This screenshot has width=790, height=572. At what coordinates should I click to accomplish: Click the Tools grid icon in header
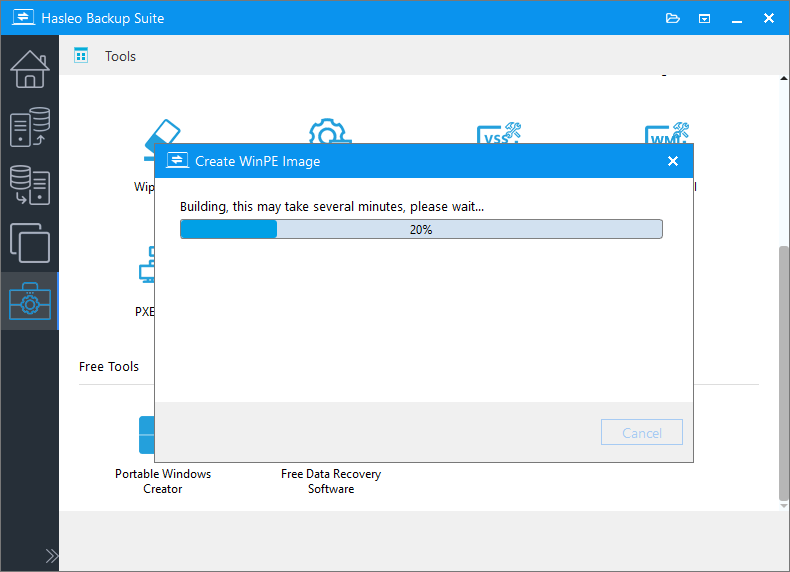tap(81, 56)
